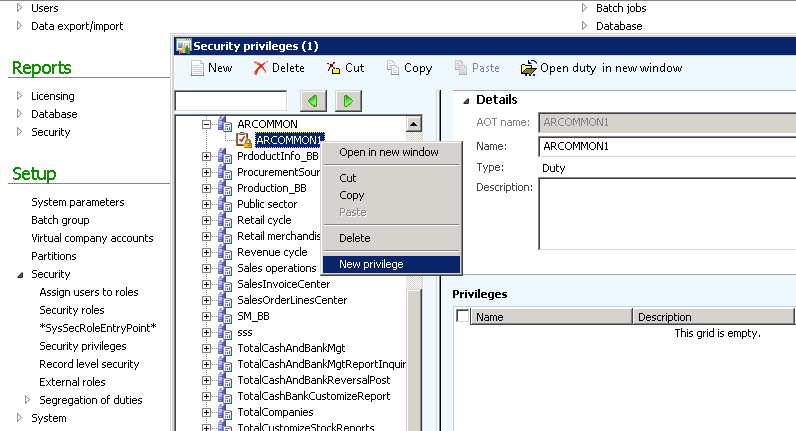The image size is (796, 431).
Task: Collapse the ARCOMMON tree node
Action: [206, 124]
